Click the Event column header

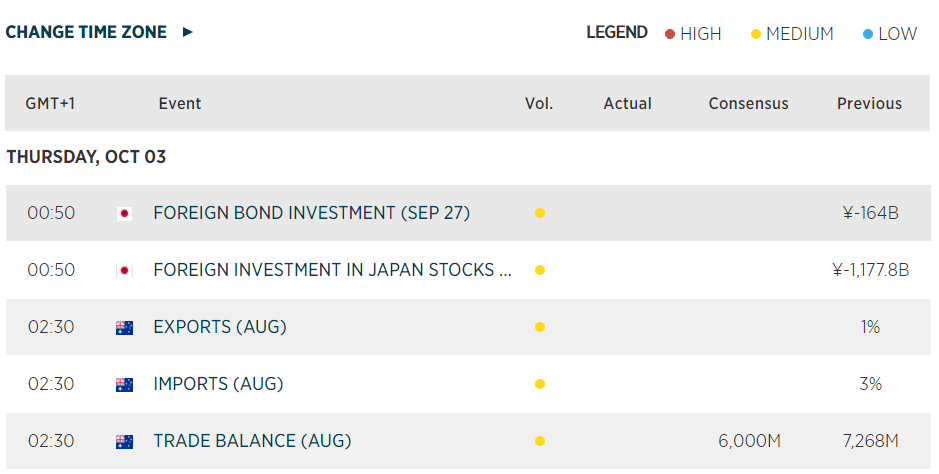tap(180, 103)
